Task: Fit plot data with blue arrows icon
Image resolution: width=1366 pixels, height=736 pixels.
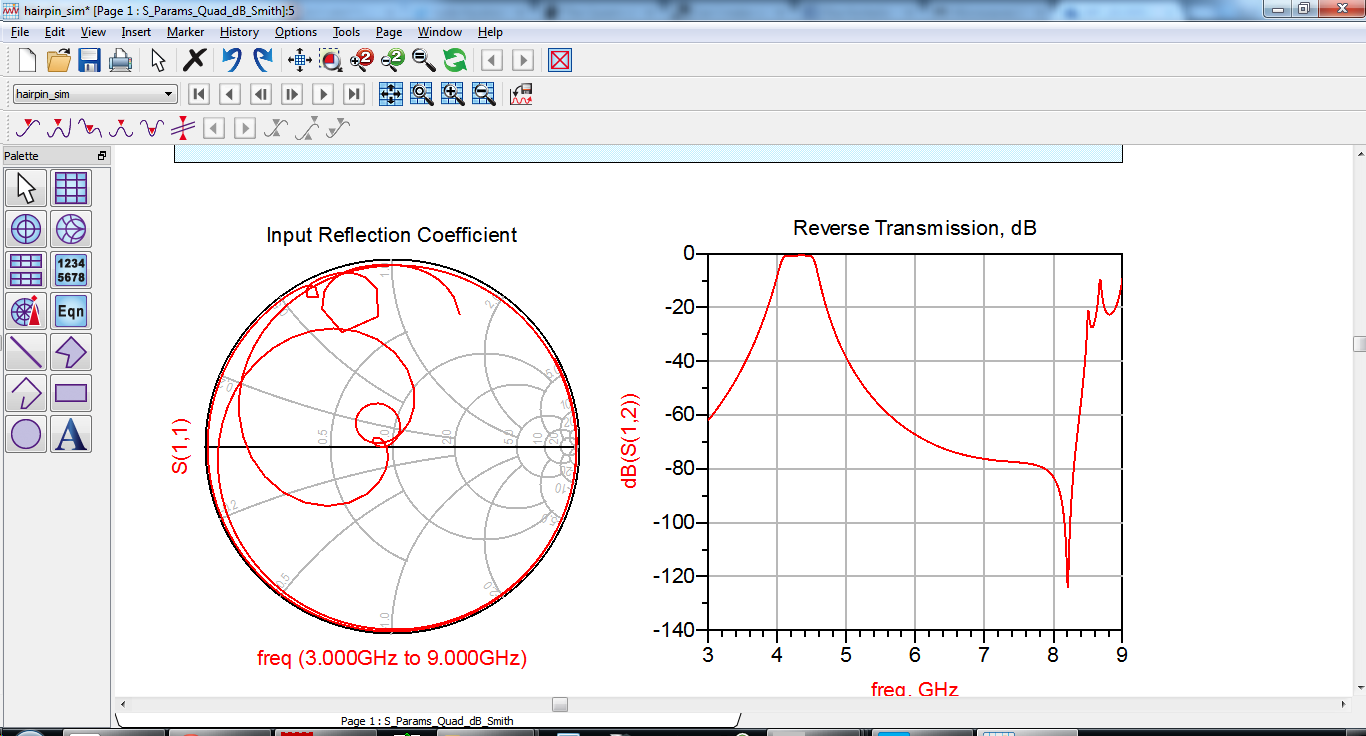Action: point(391,94)
